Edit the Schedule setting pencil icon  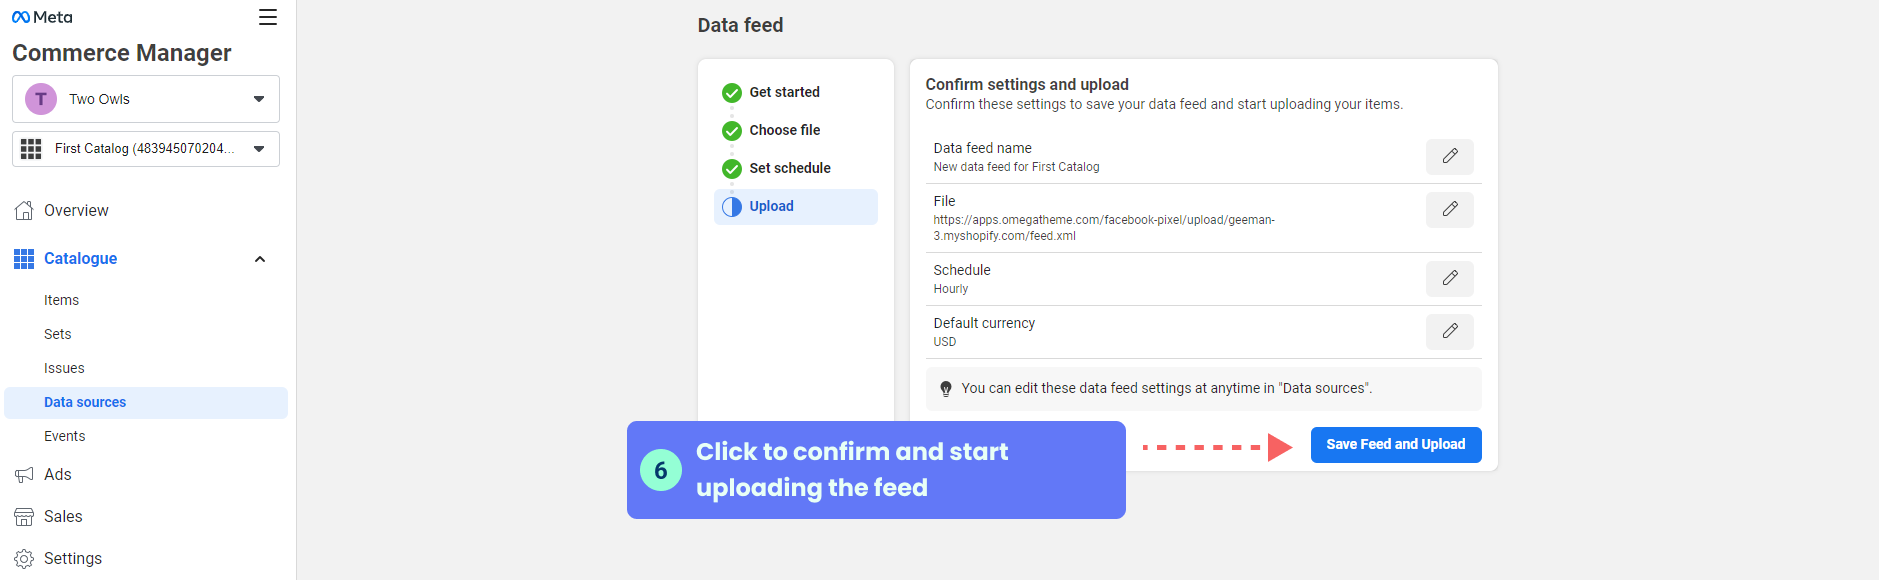[x=1449, y=279]
